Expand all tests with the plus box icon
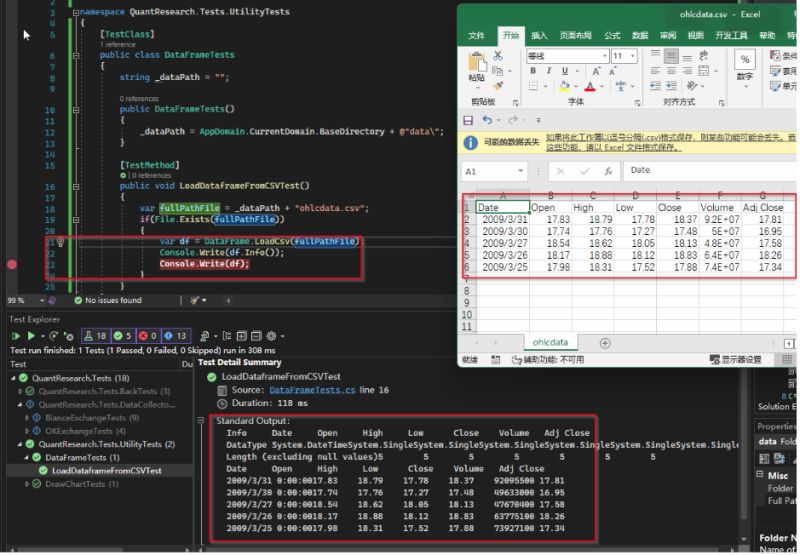Screen dimensions: 800x555 pos(241,336)
